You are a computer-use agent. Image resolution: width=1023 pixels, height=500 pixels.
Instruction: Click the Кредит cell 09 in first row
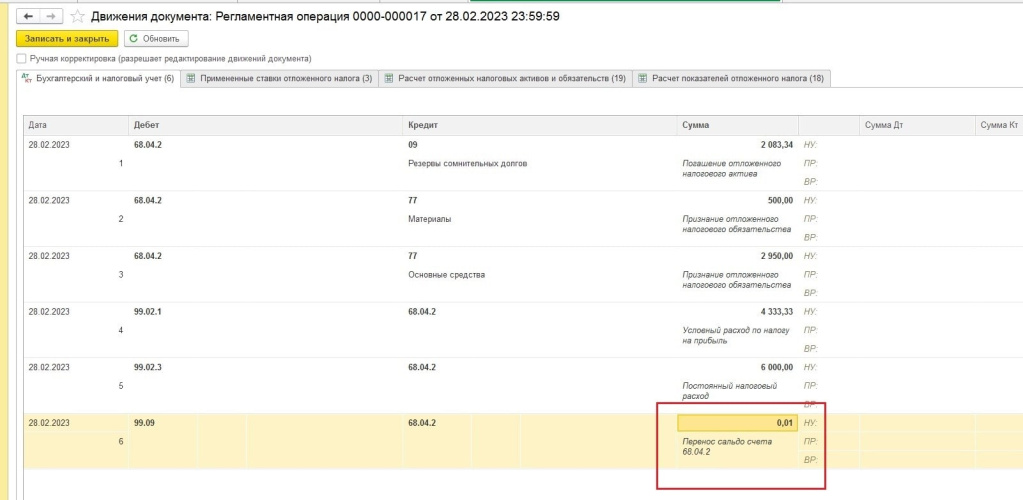click(x=413, y=145)
